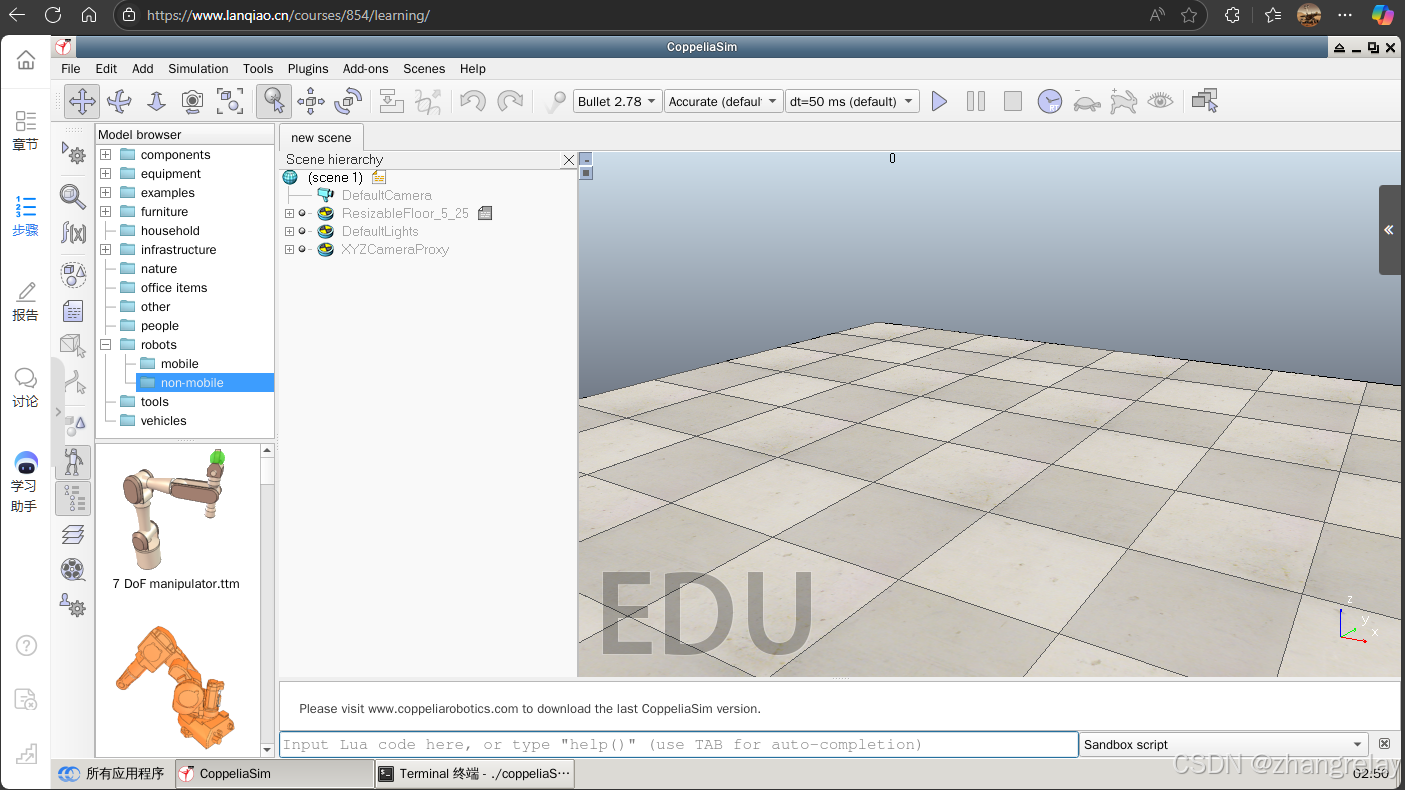
Task: Select the object shift/translate tool
Action: click(311, 101)
